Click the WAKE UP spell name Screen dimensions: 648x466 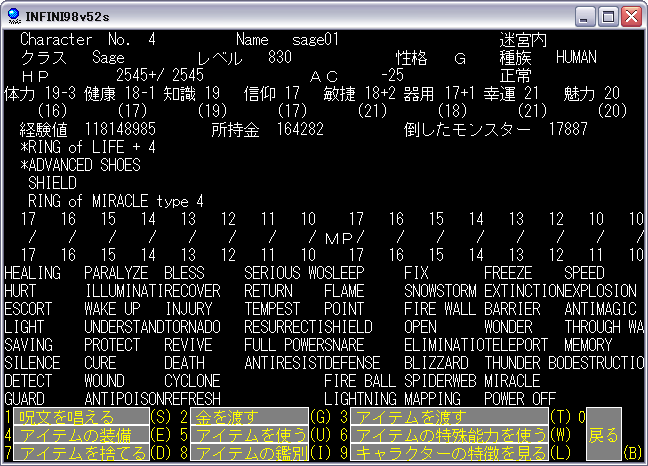[112, 309]
